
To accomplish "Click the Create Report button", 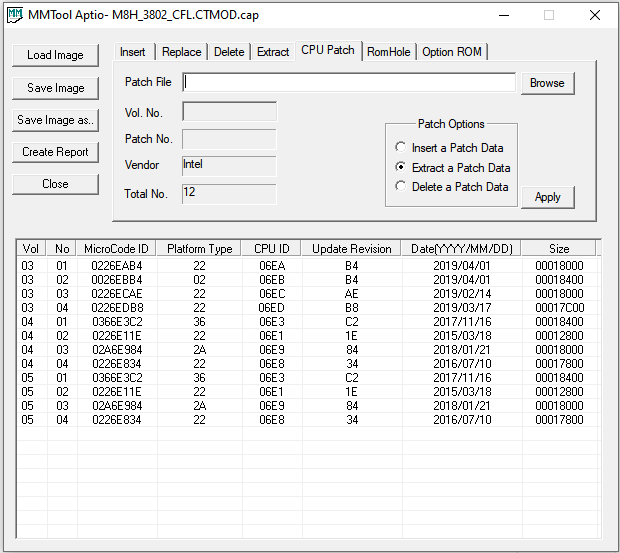I will tap(55, 152).
